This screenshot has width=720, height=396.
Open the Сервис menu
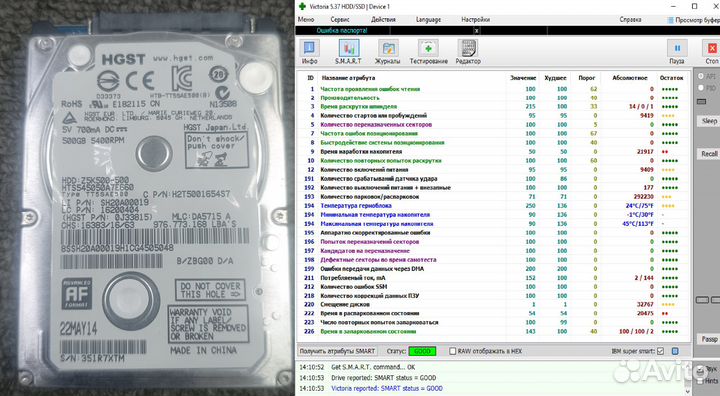pos(340,20)
